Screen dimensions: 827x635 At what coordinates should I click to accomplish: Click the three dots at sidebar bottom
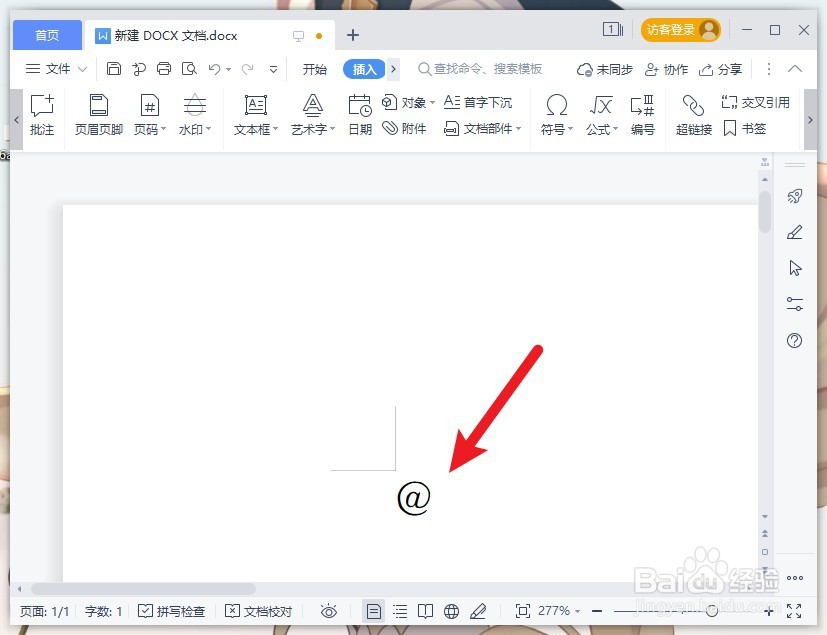pyautogui.click(x=795, y=578)
